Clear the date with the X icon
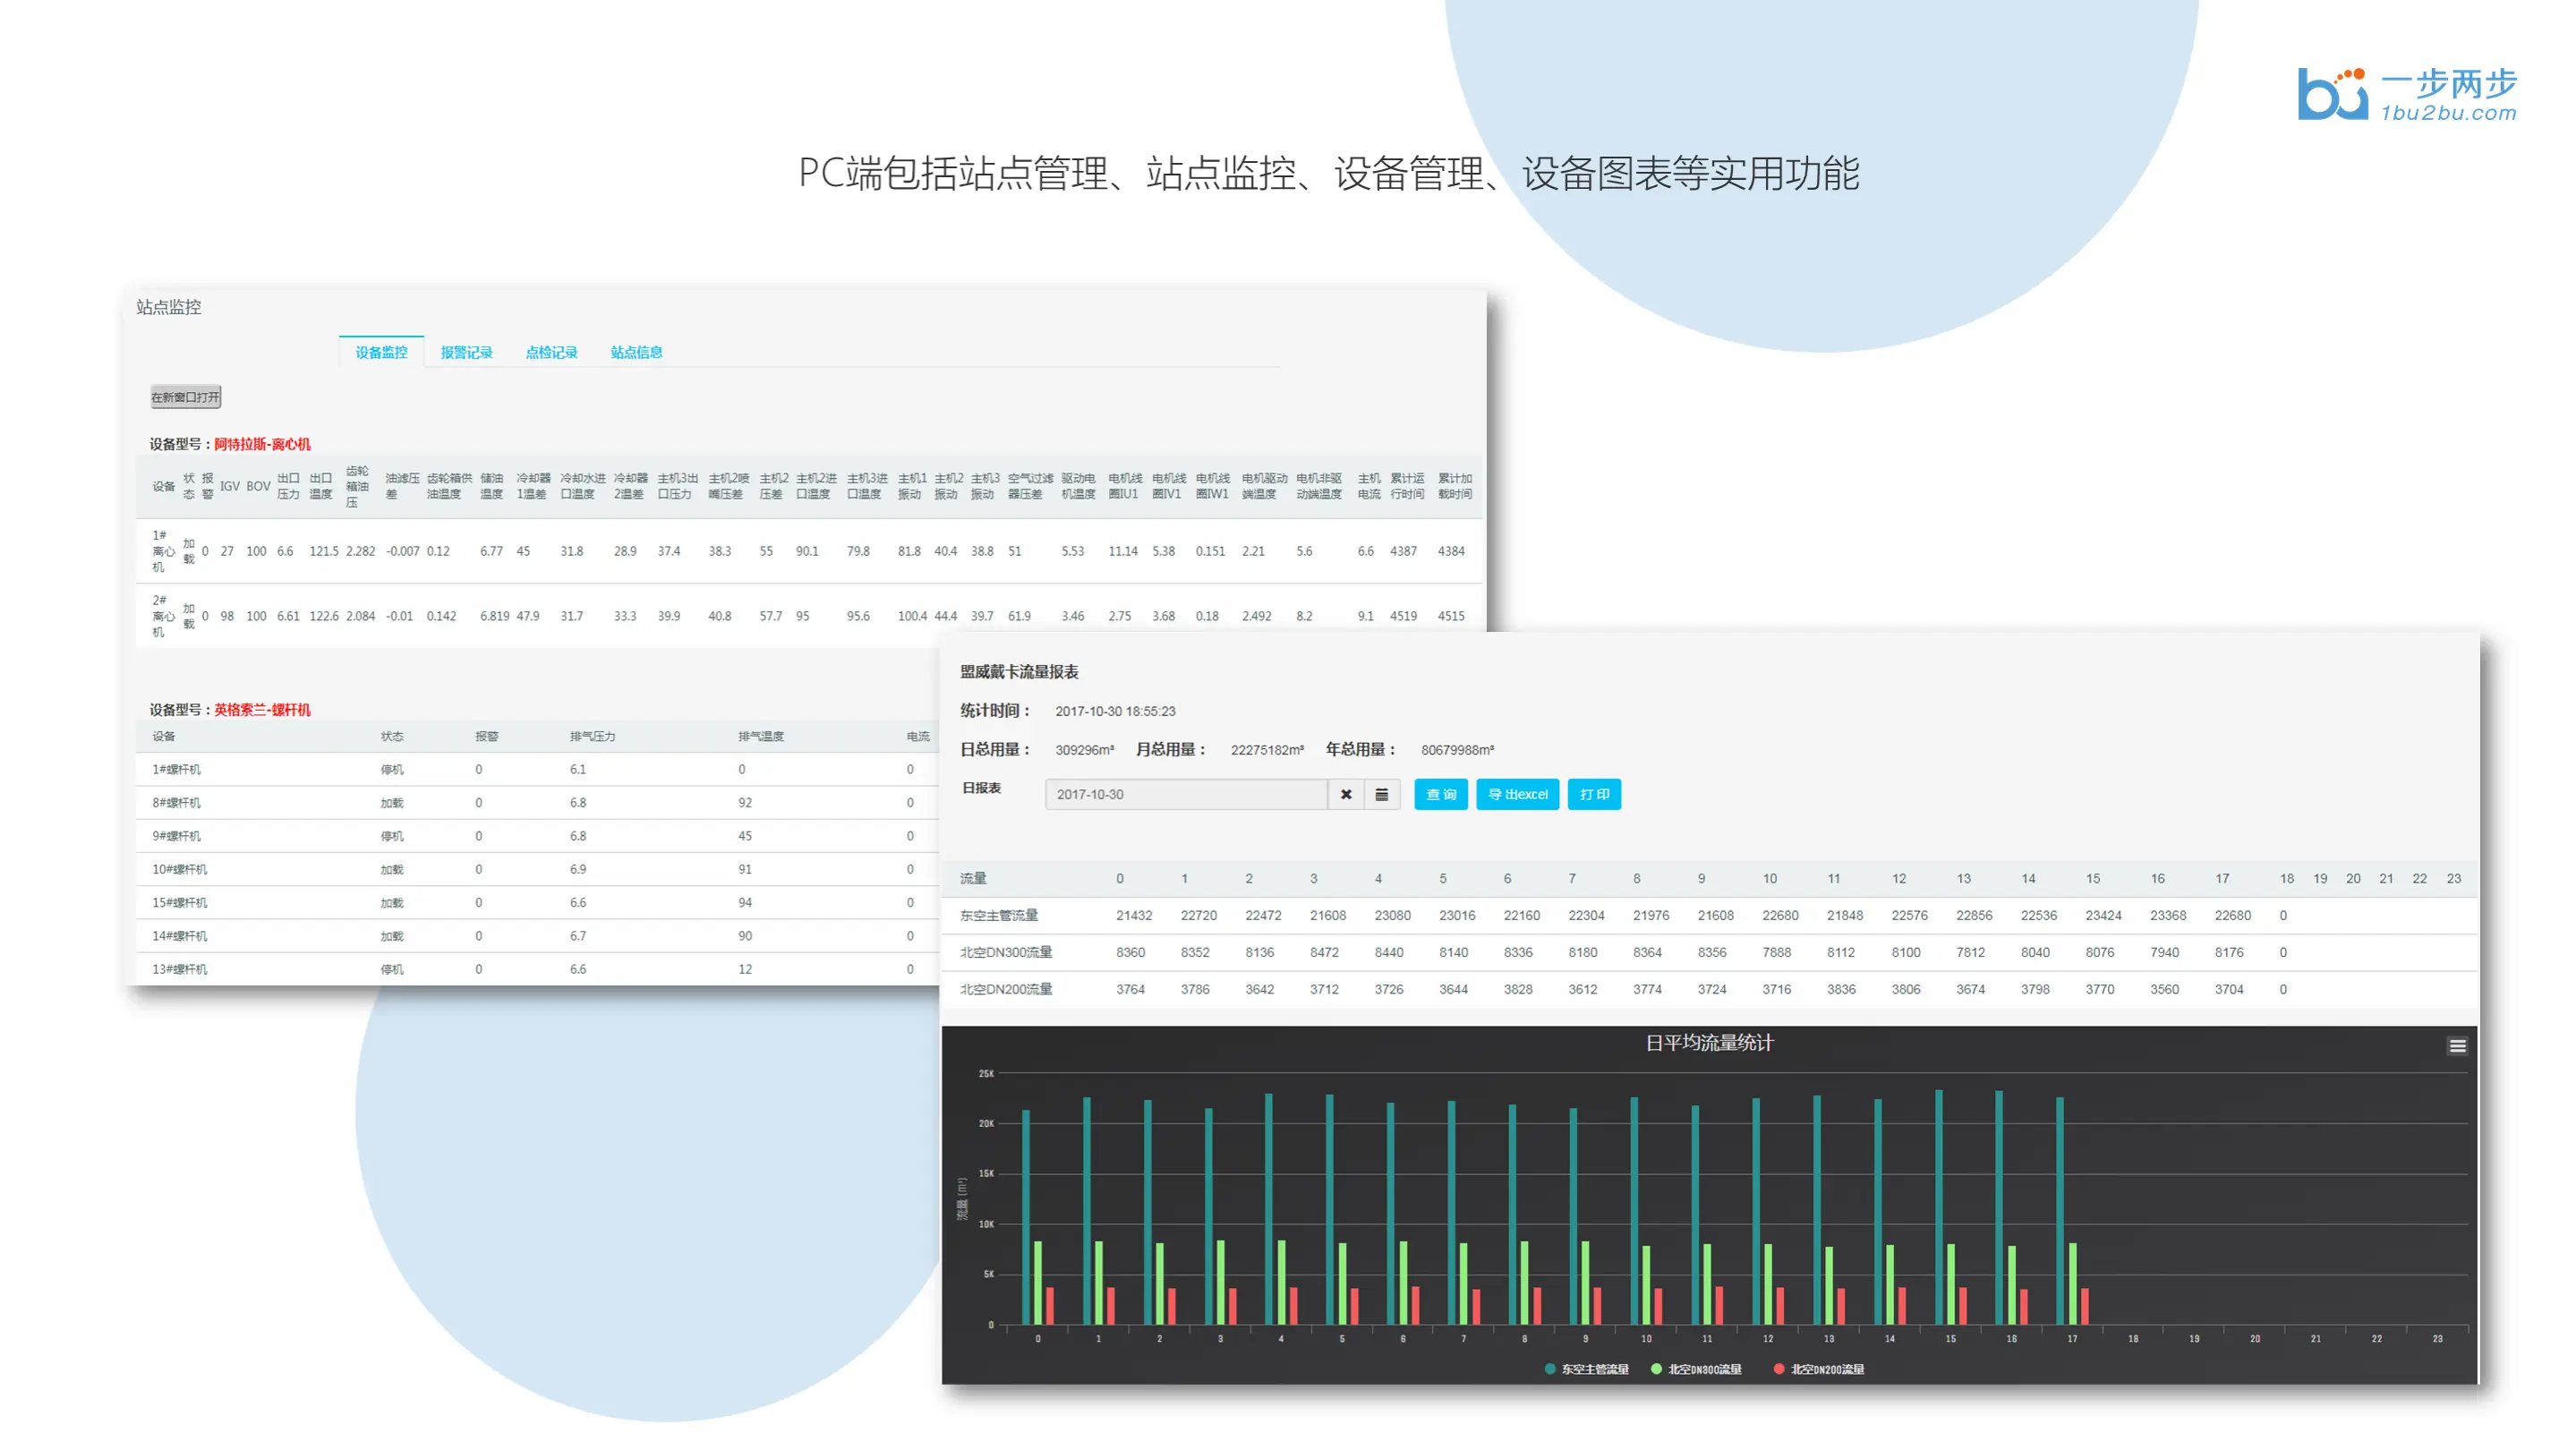The image size is (2576, 1450). 1346,794
